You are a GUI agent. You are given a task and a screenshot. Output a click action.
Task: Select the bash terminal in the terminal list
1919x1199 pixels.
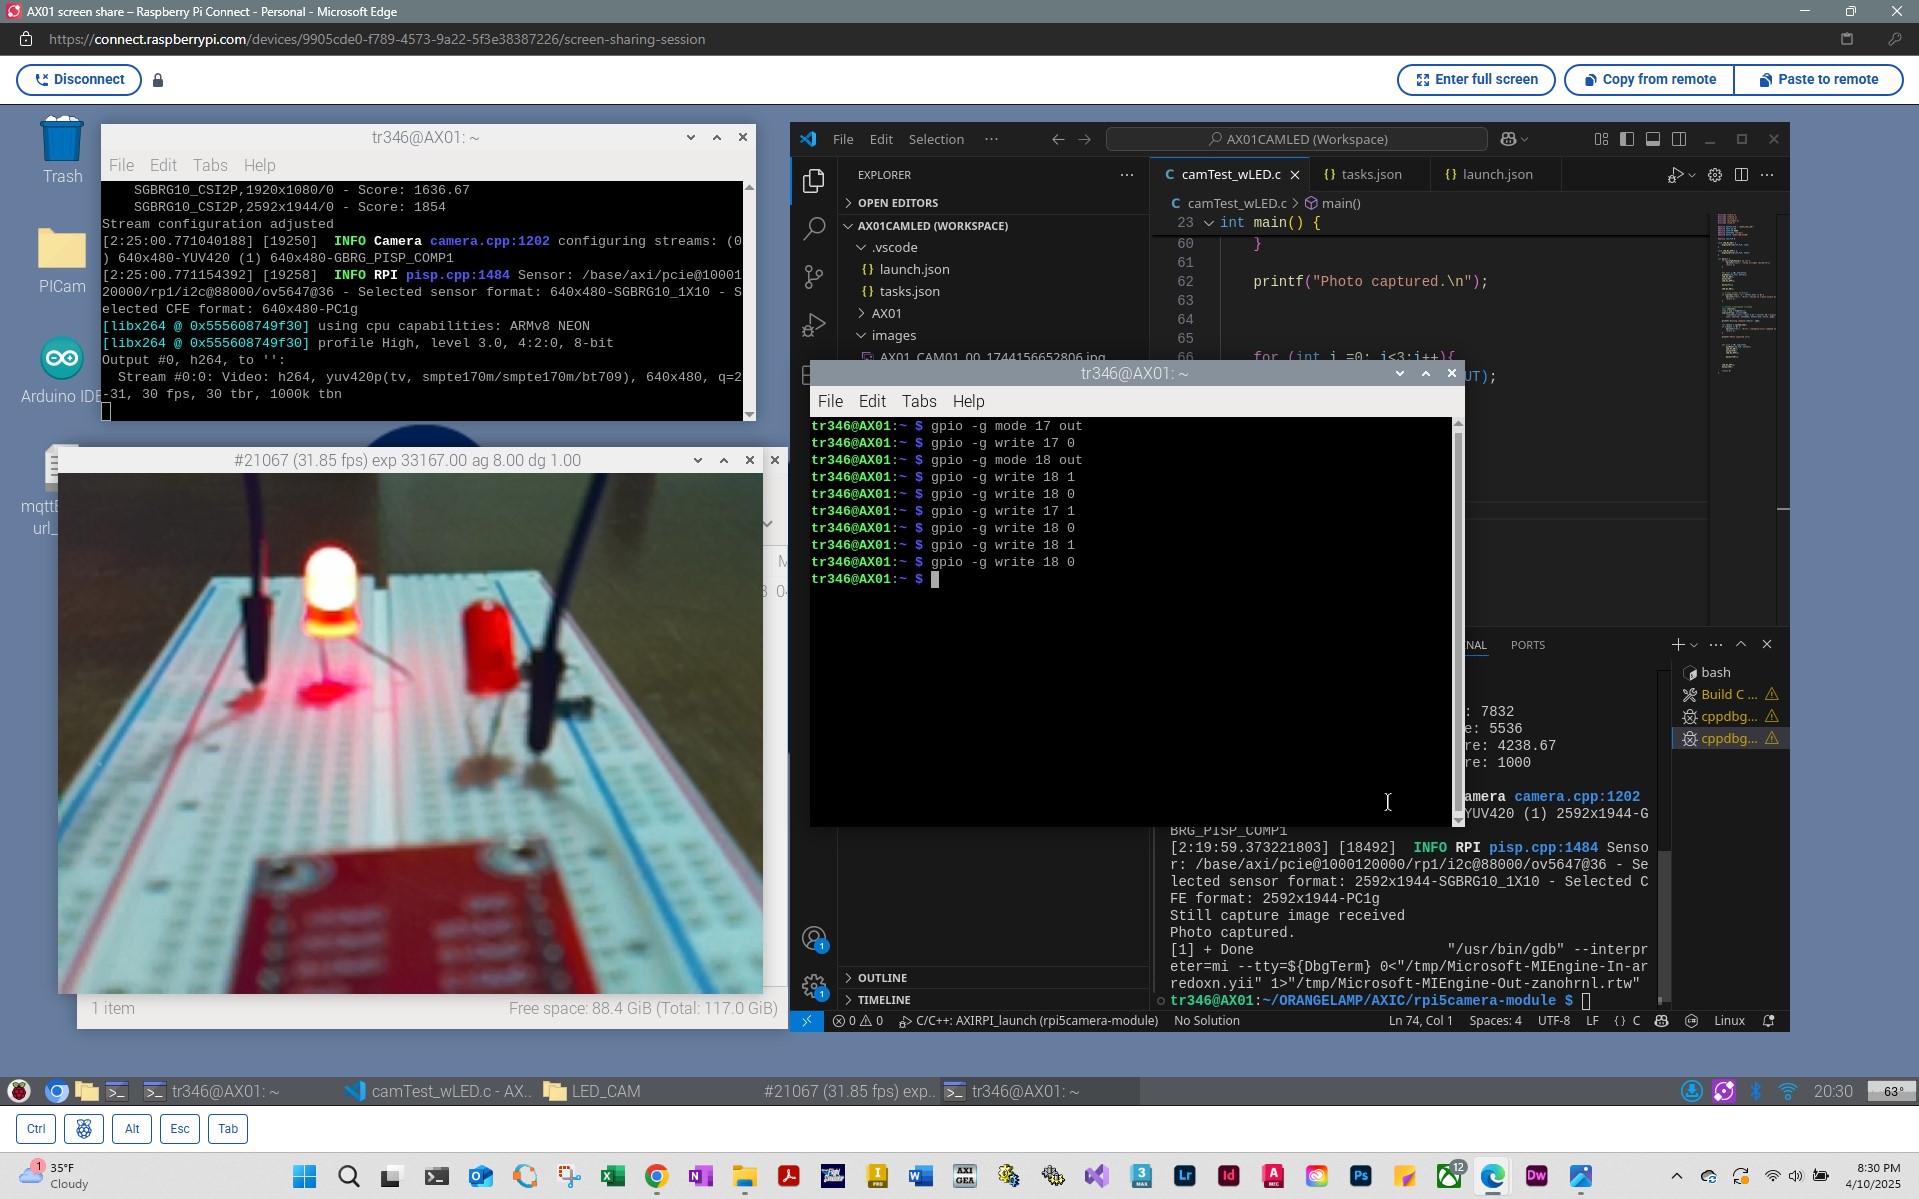click(1714, 672)
